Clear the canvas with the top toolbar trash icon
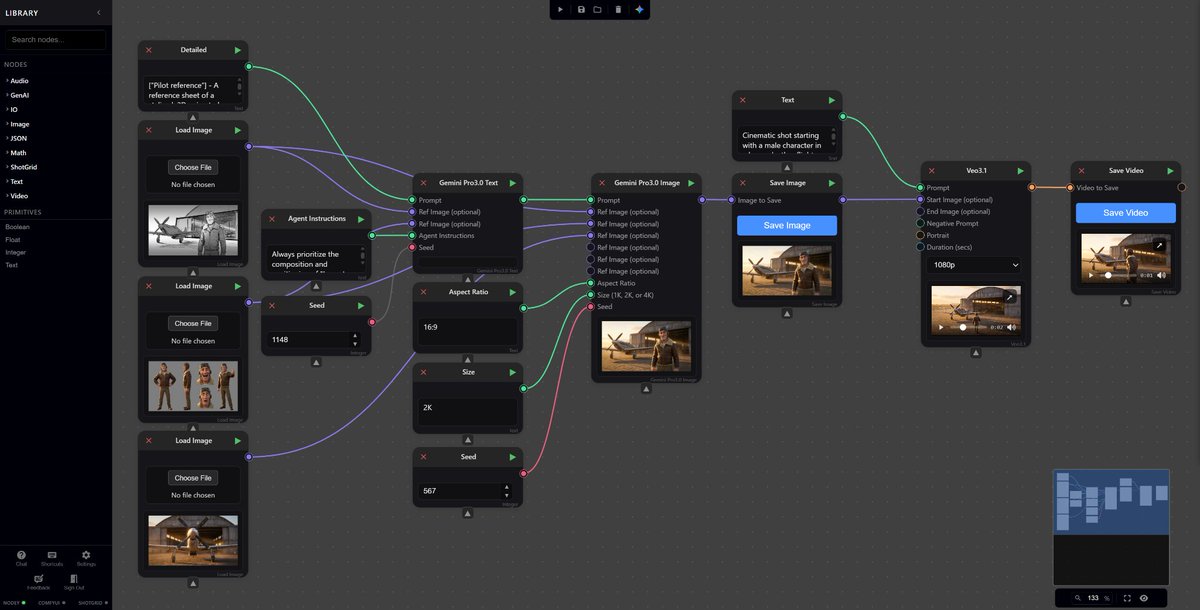Image resolution: width=1200 pixels, height=610 pixels. coord(618,9)
